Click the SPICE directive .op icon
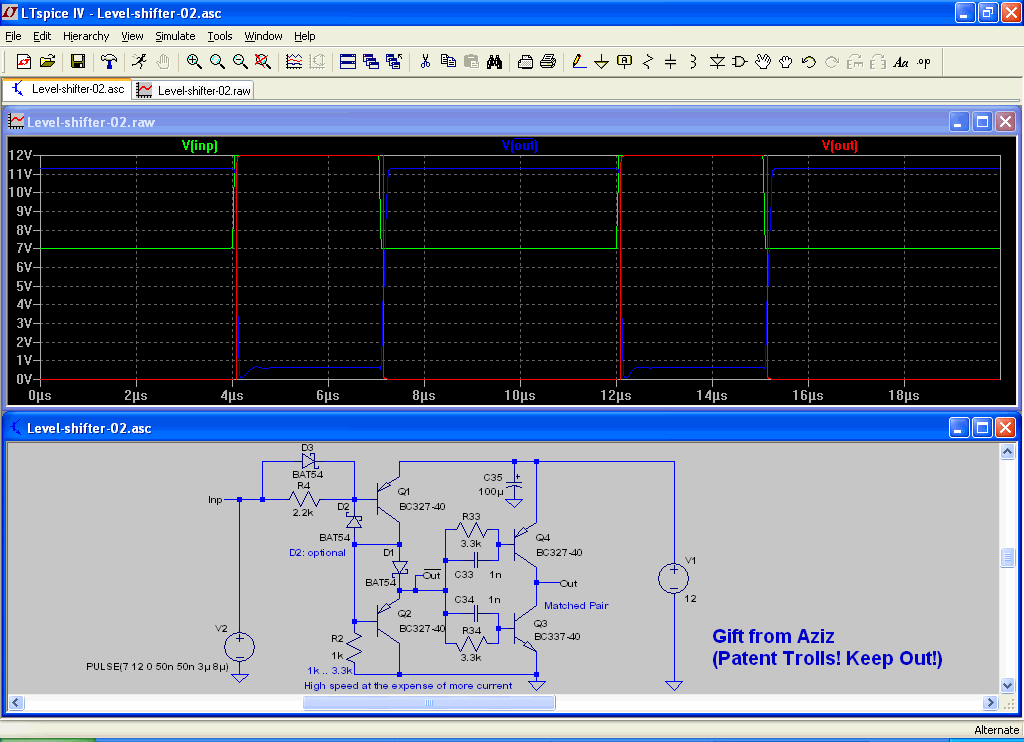1024x742 pixels. 923,62
